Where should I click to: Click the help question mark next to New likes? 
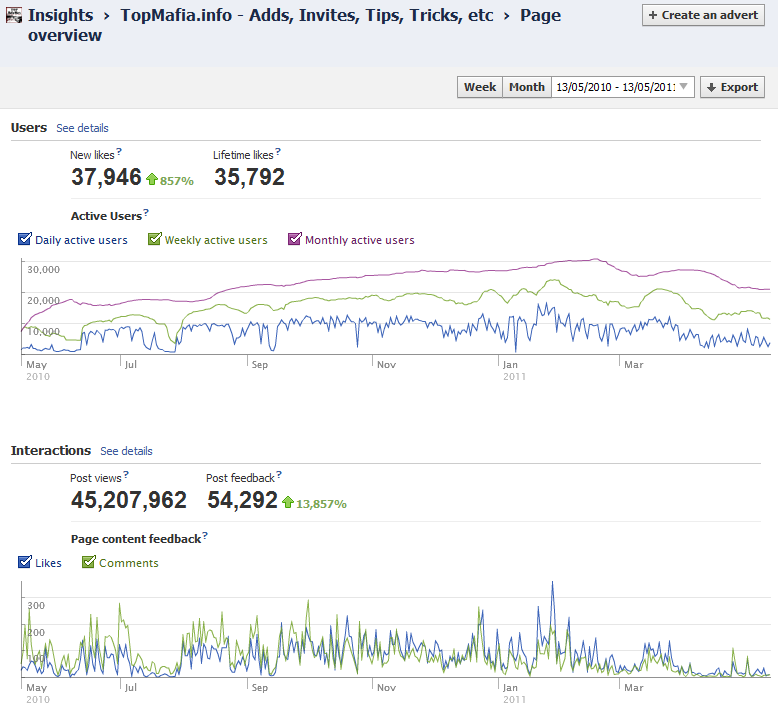119,151
